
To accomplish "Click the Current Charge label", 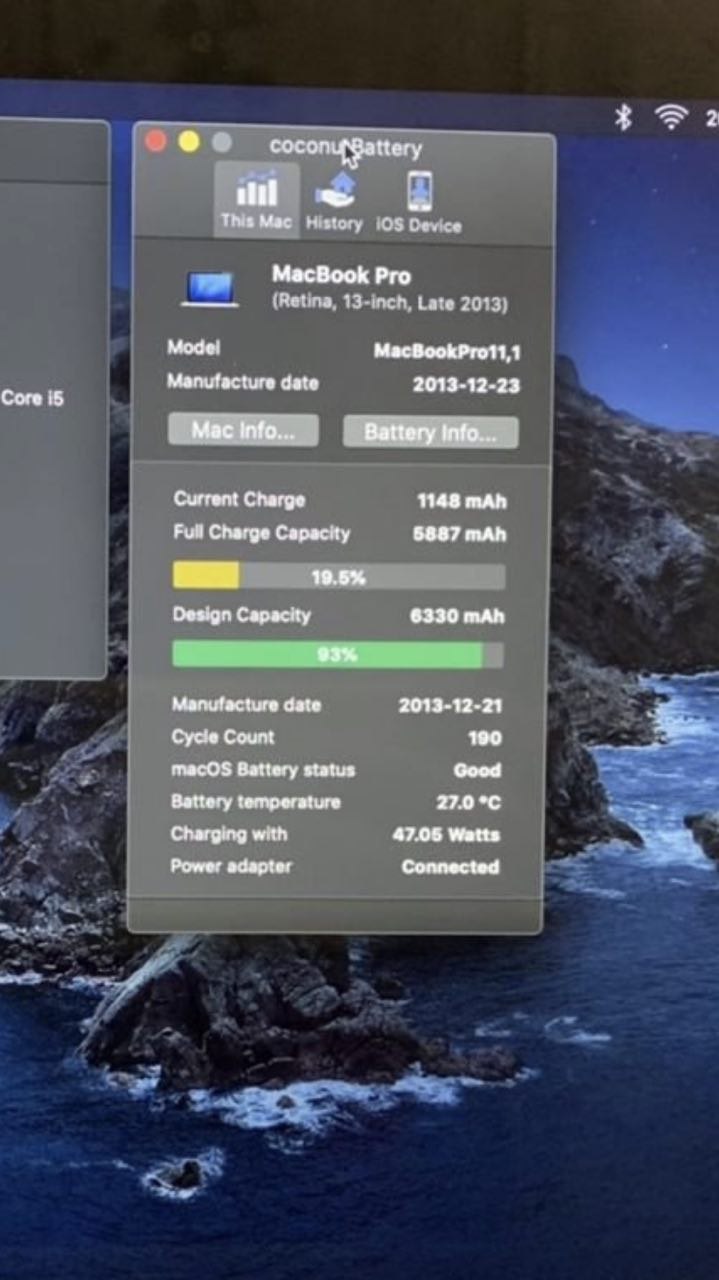I will pyautogui.click(x=239, y=499).
